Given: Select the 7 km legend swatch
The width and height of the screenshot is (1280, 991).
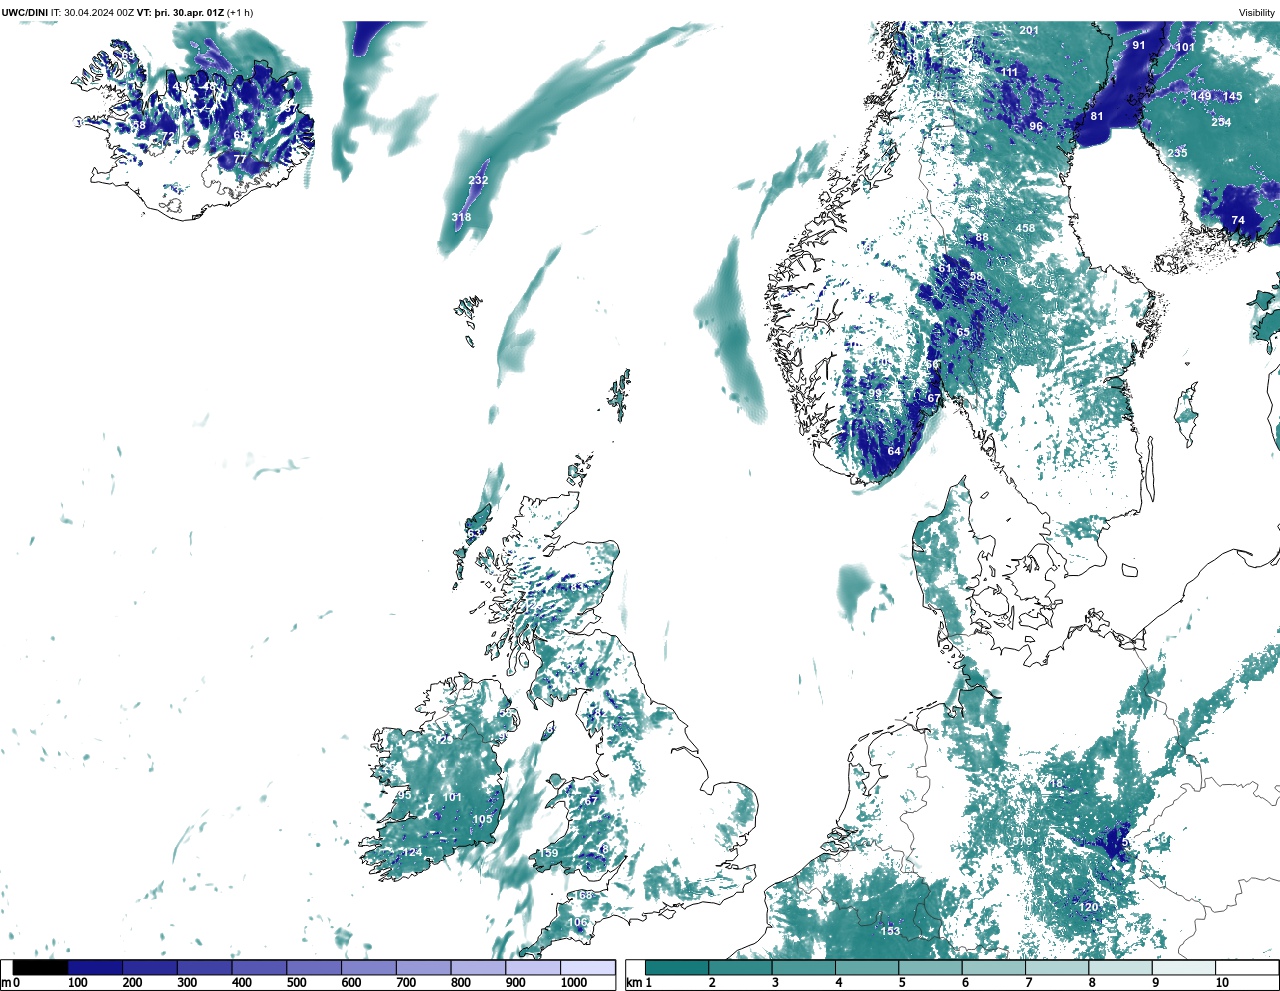Looking at the screenshot, I should pyautogui.click(x=1057, y=967).
